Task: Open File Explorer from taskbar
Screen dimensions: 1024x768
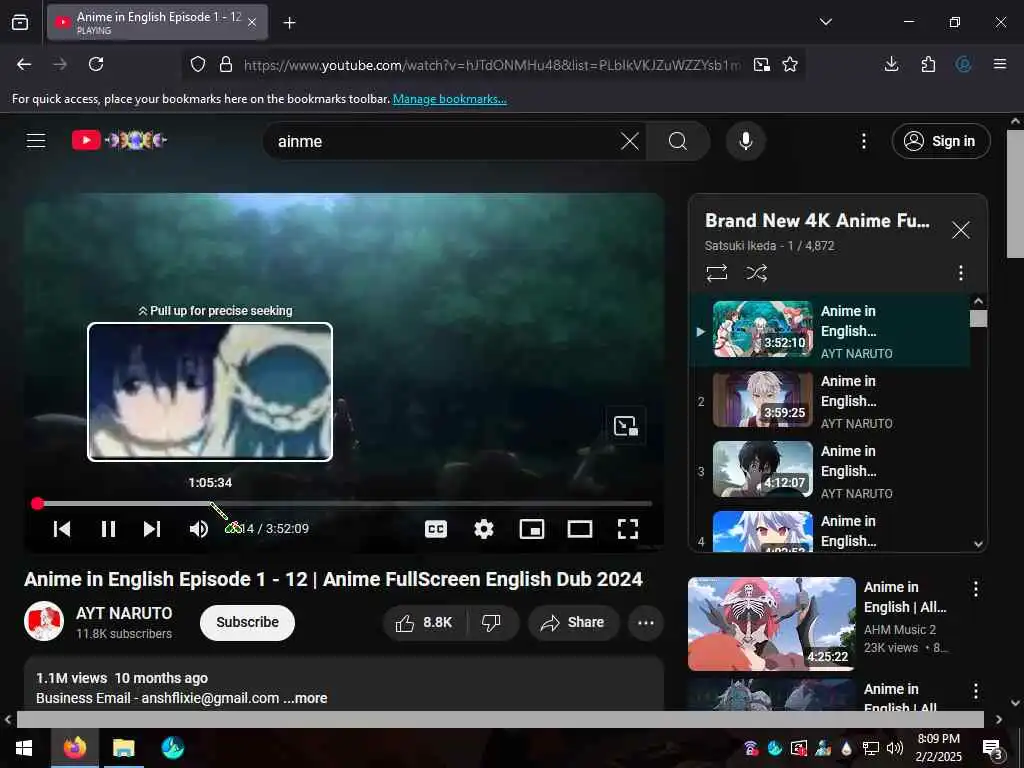Action: pos(123,748)
